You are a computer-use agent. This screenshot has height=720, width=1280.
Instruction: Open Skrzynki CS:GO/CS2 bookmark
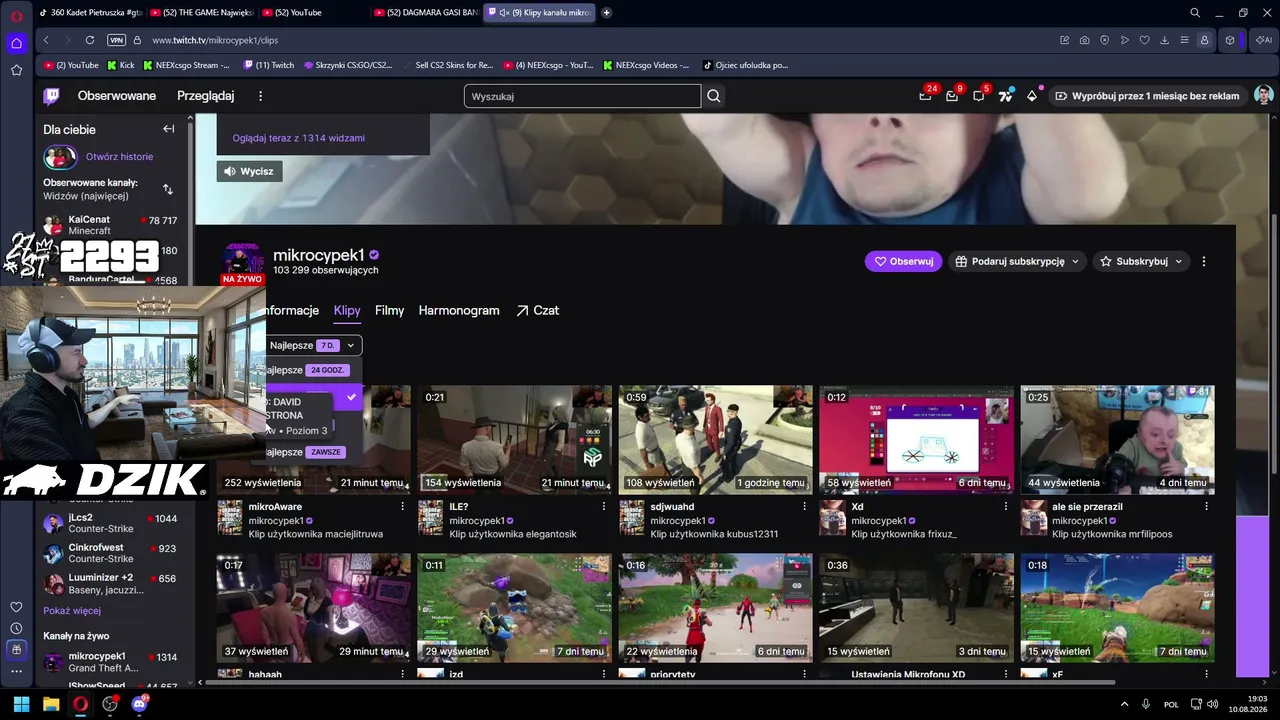click(x=348, y=65)
